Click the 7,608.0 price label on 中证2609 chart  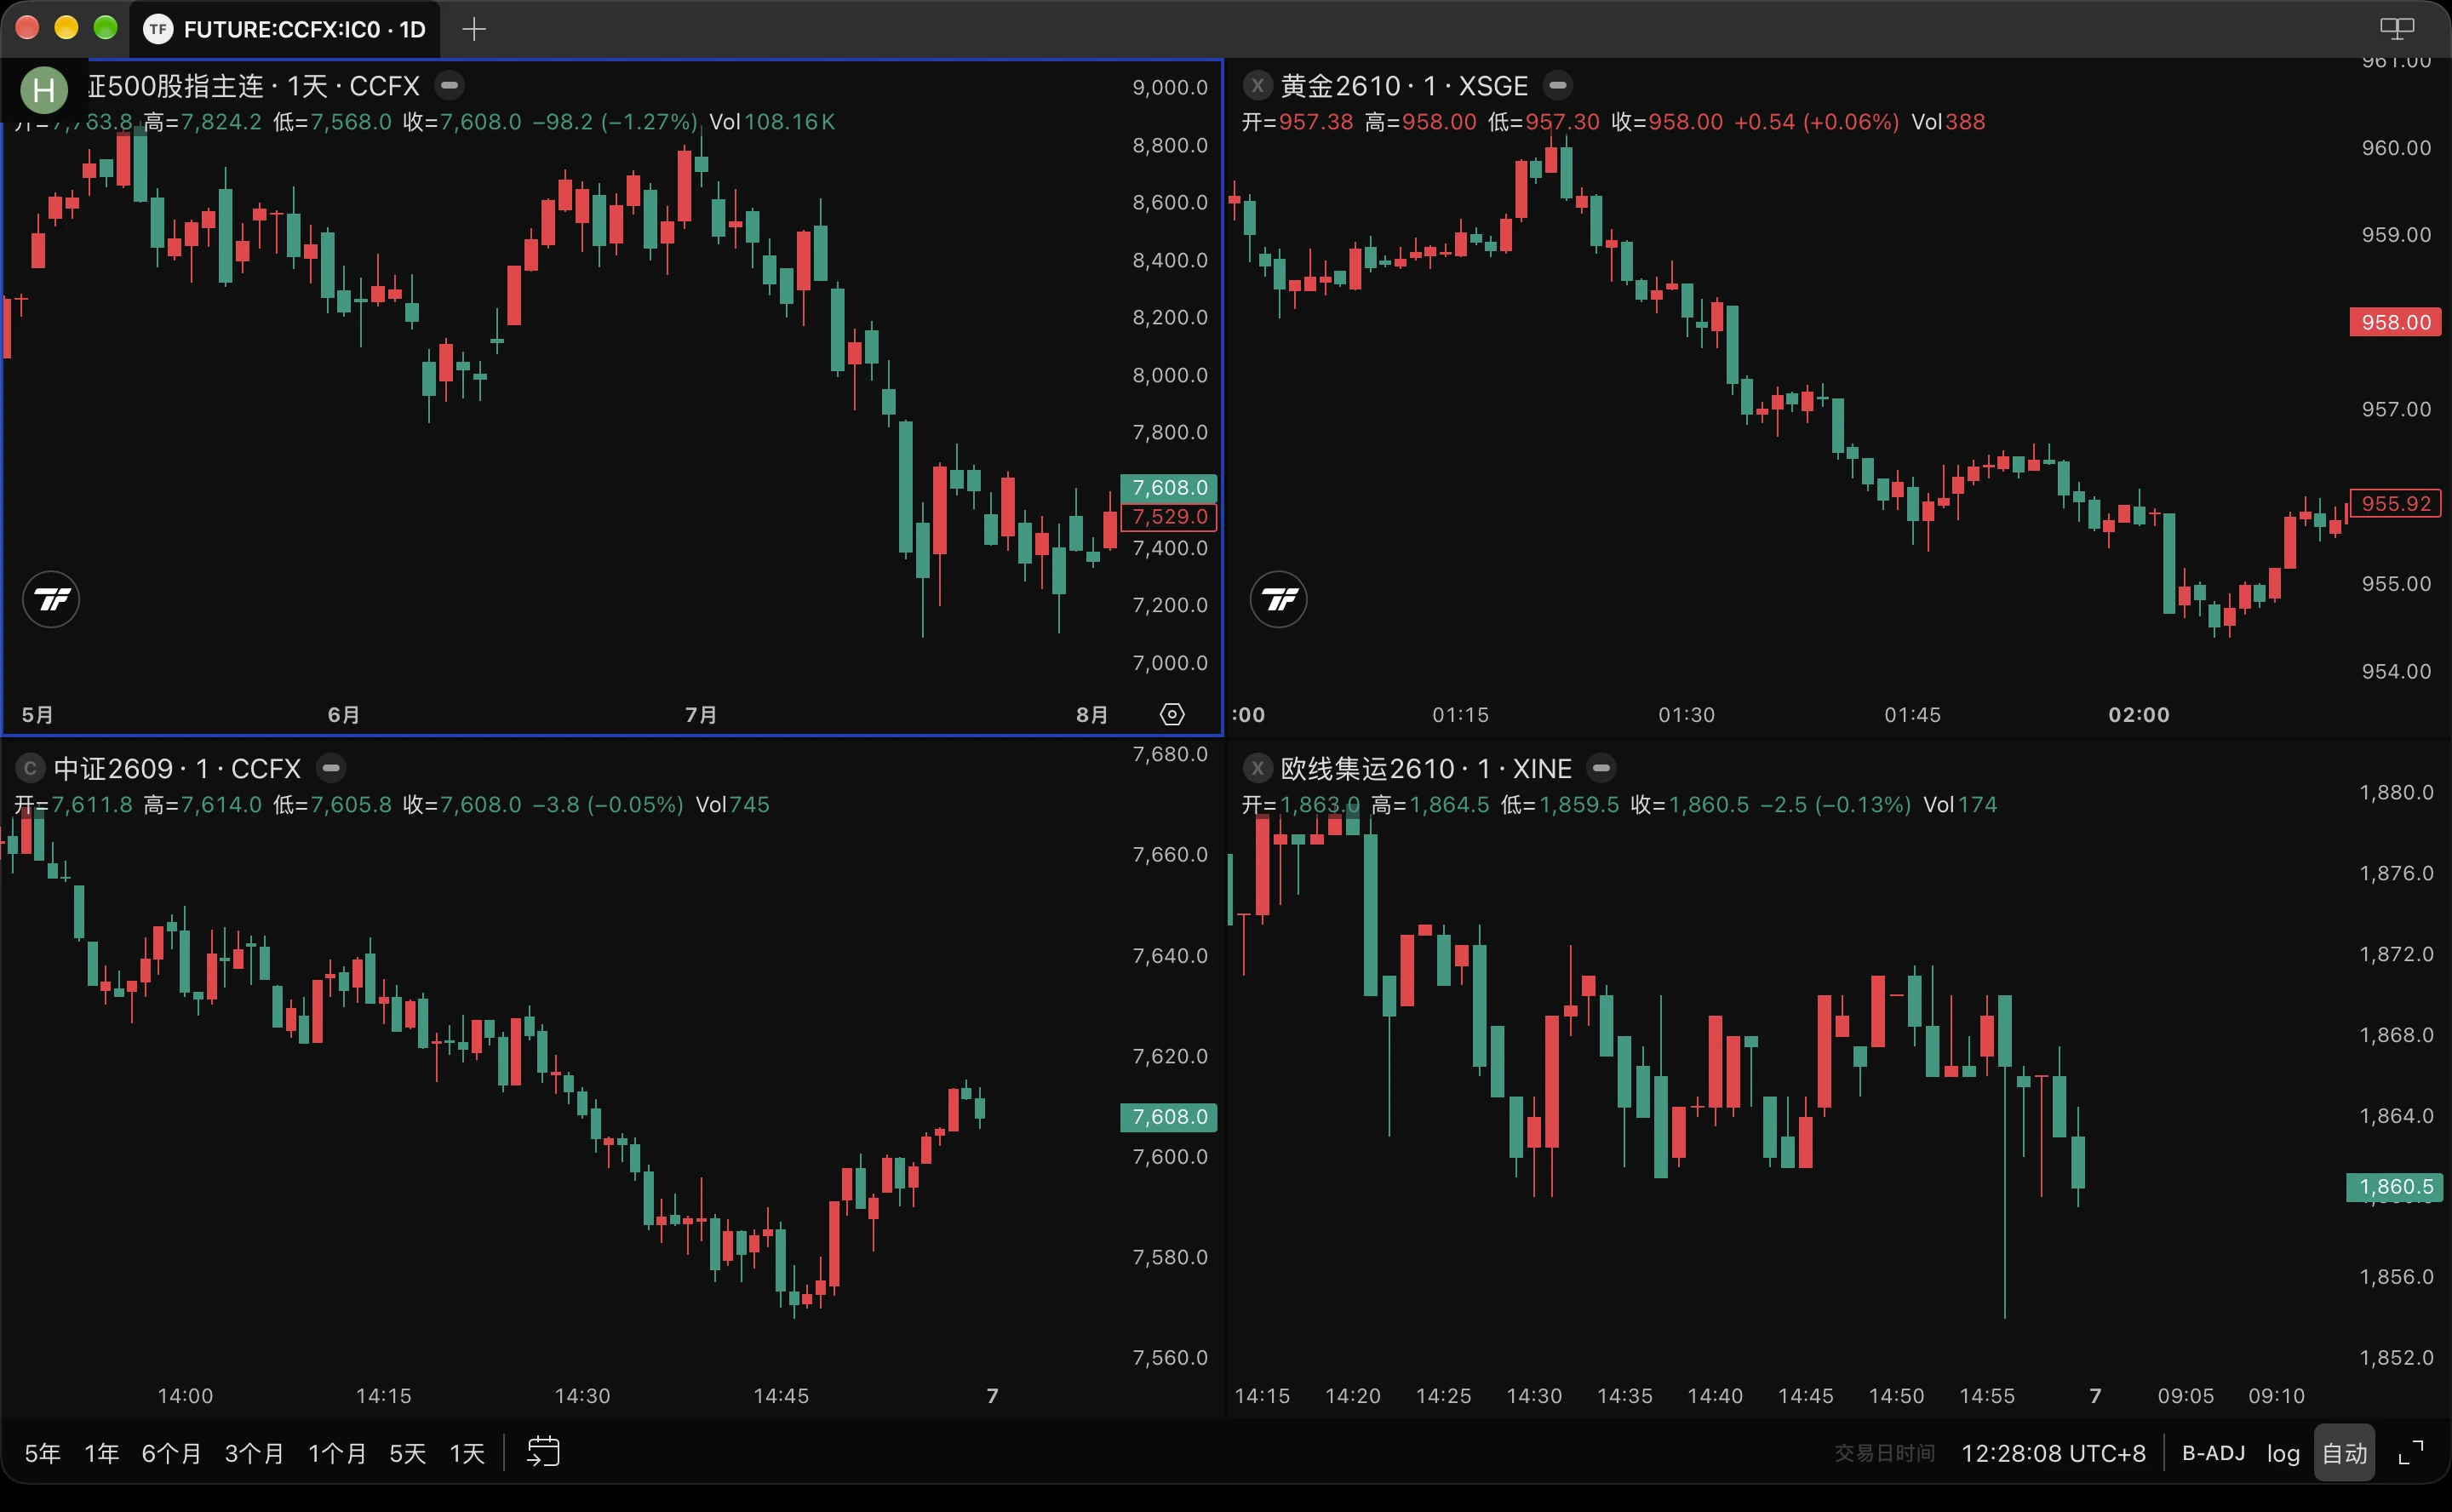pyautogui.click(x=1169, y=1117)
